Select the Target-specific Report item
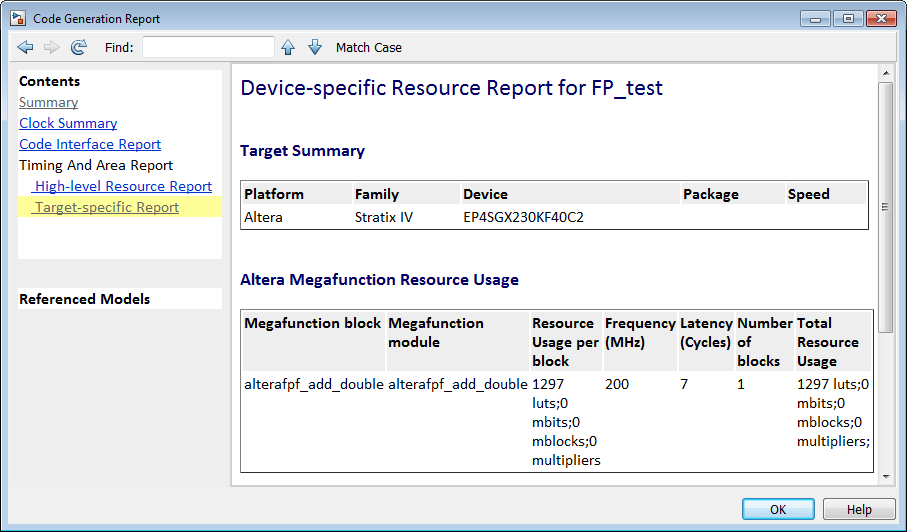The image size is (907, 532). tap(107, 207)
